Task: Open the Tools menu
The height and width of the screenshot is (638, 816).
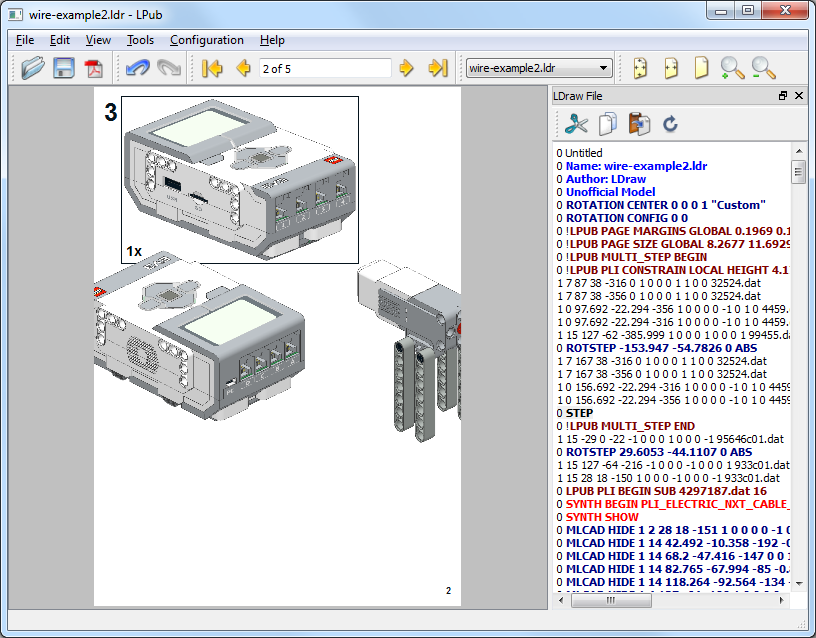Action: point(140,40)
